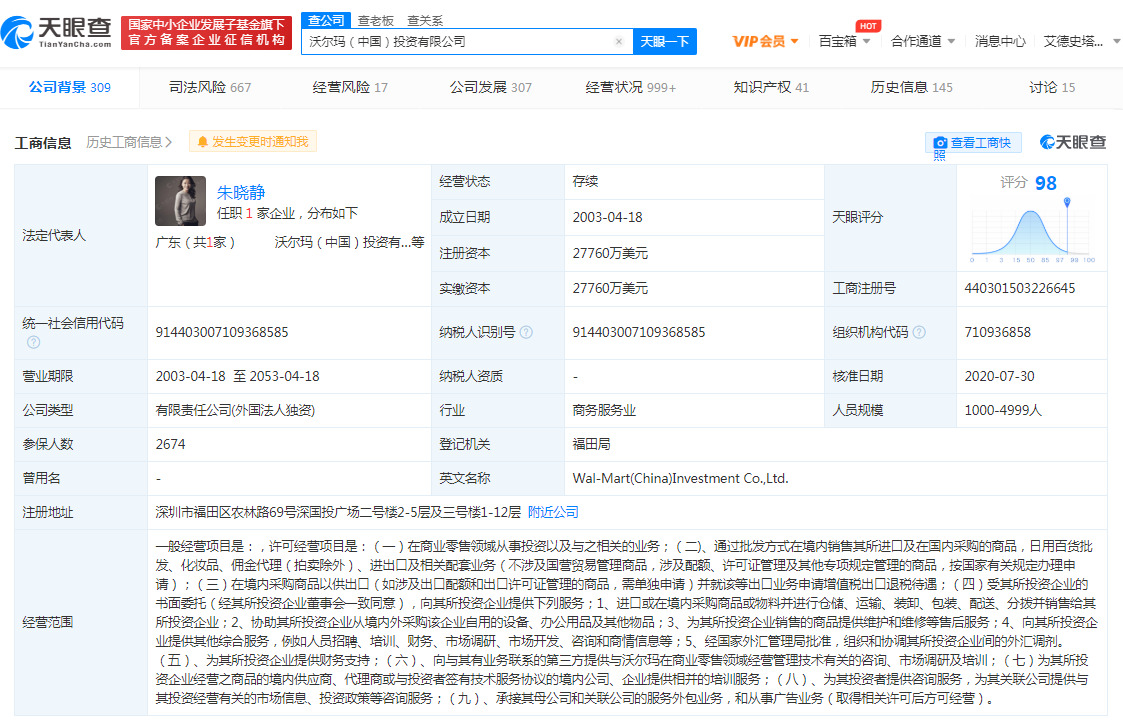The image size is (1123, 728).
Task: Click the help icon next to 纳税人识别号
Action: coord(526,332)
